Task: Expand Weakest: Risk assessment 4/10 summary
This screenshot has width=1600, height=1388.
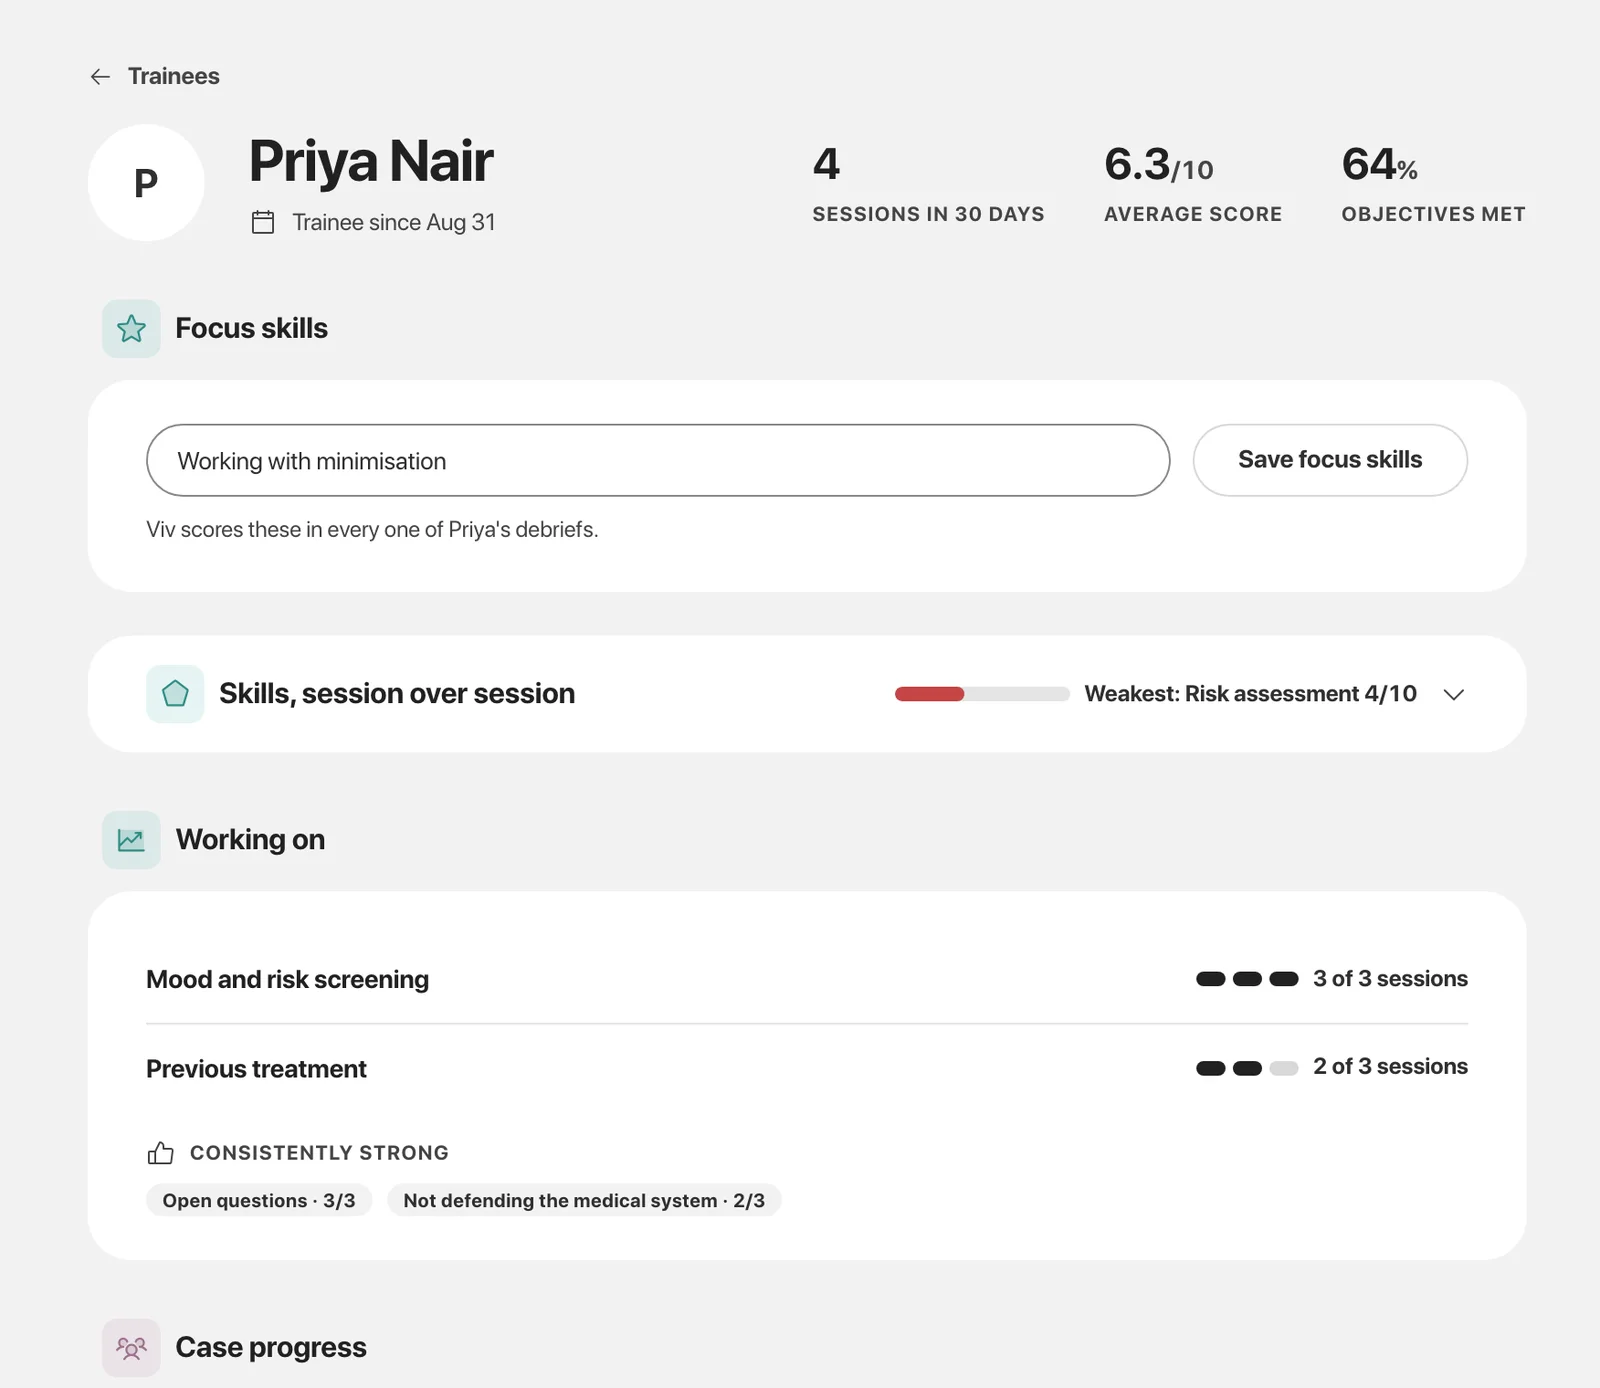Action: pos(1250,694)
